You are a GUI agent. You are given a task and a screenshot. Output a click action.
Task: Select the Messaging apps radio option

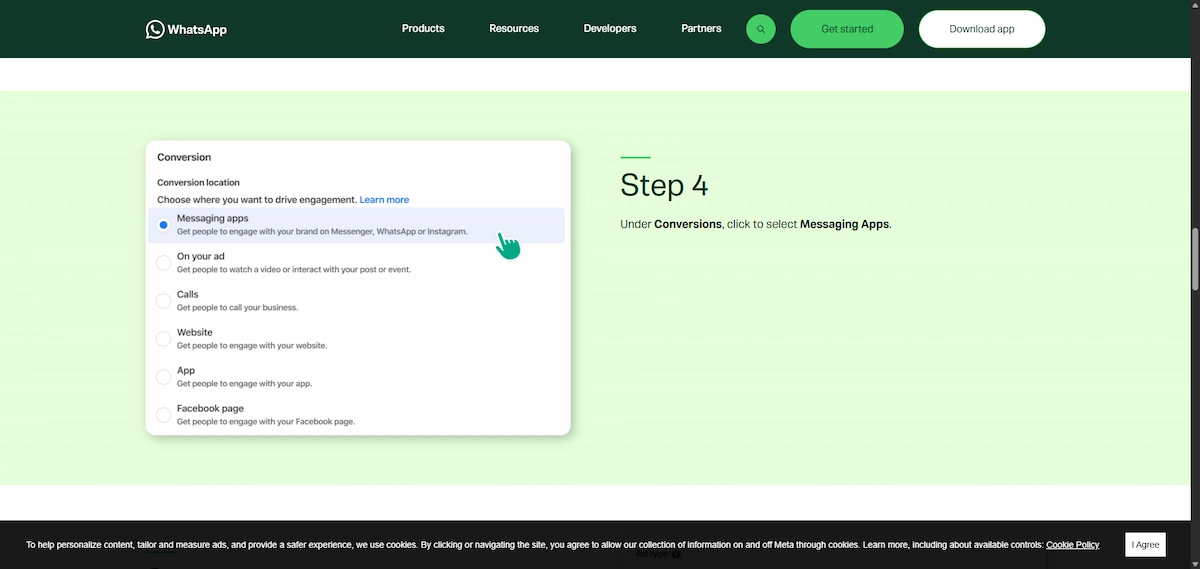click(x=163, y=225)
